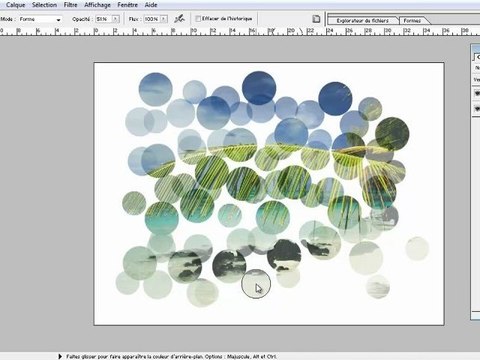
Task: Open the Fenêtre menu
Action: click(127, 5)
